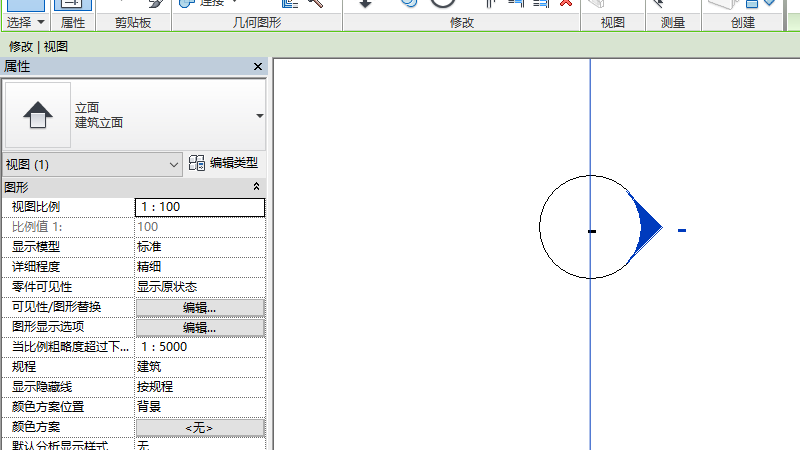Click 编辑 button for 图形显示选项
The image size is (800, 450).
click(x=199, y=327)
